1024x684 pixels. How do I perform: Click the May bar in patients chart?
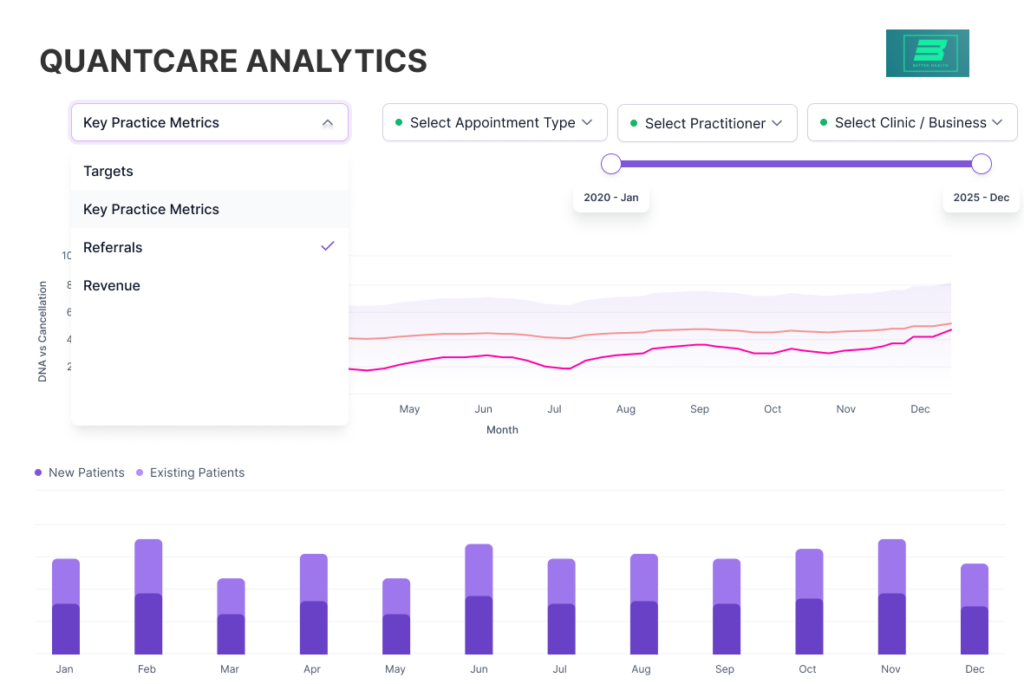coord(396,616)
